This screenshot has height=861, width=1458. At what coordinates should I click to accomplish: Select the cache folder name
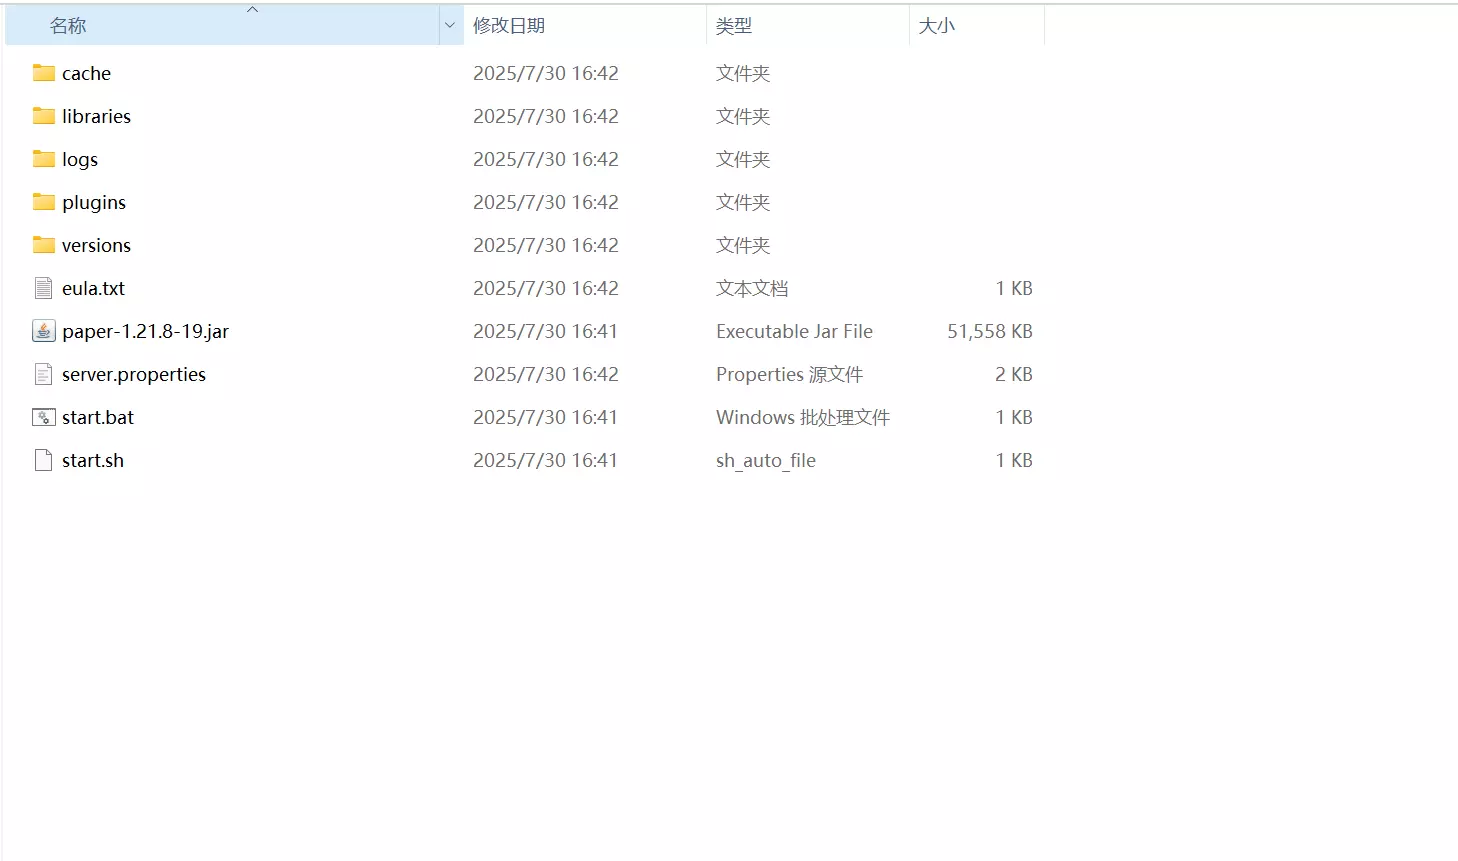click(86, 73)
